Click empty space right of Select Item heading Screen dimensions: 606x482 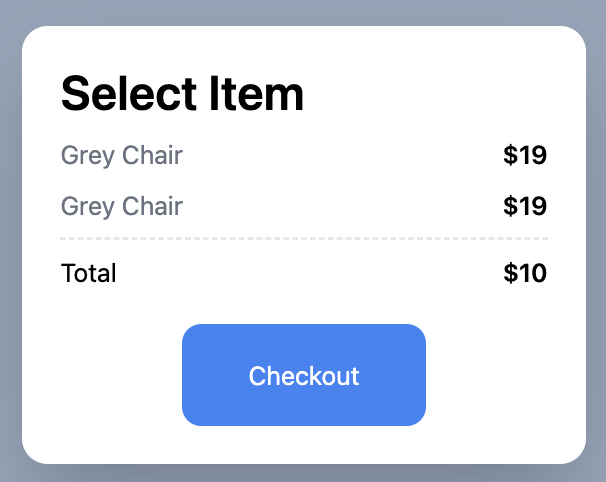point(425,94)
